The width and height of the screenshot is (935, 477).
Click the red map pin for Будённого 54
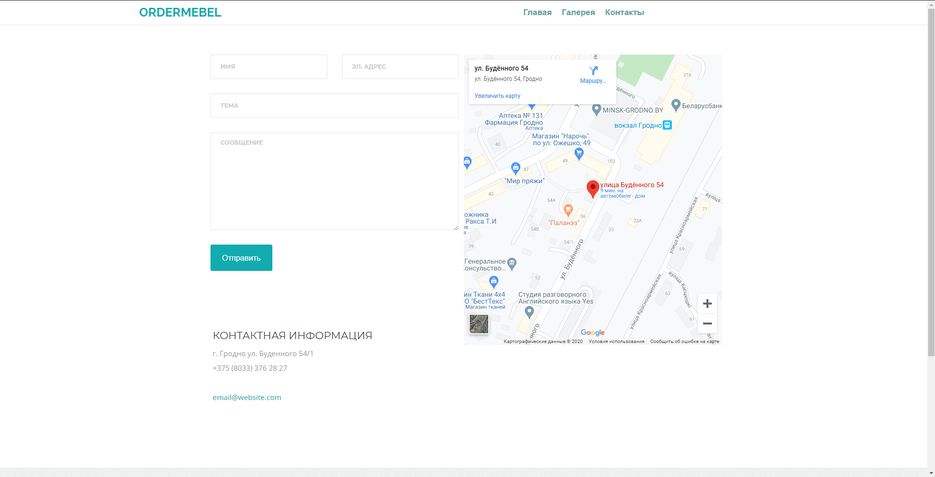592,189
